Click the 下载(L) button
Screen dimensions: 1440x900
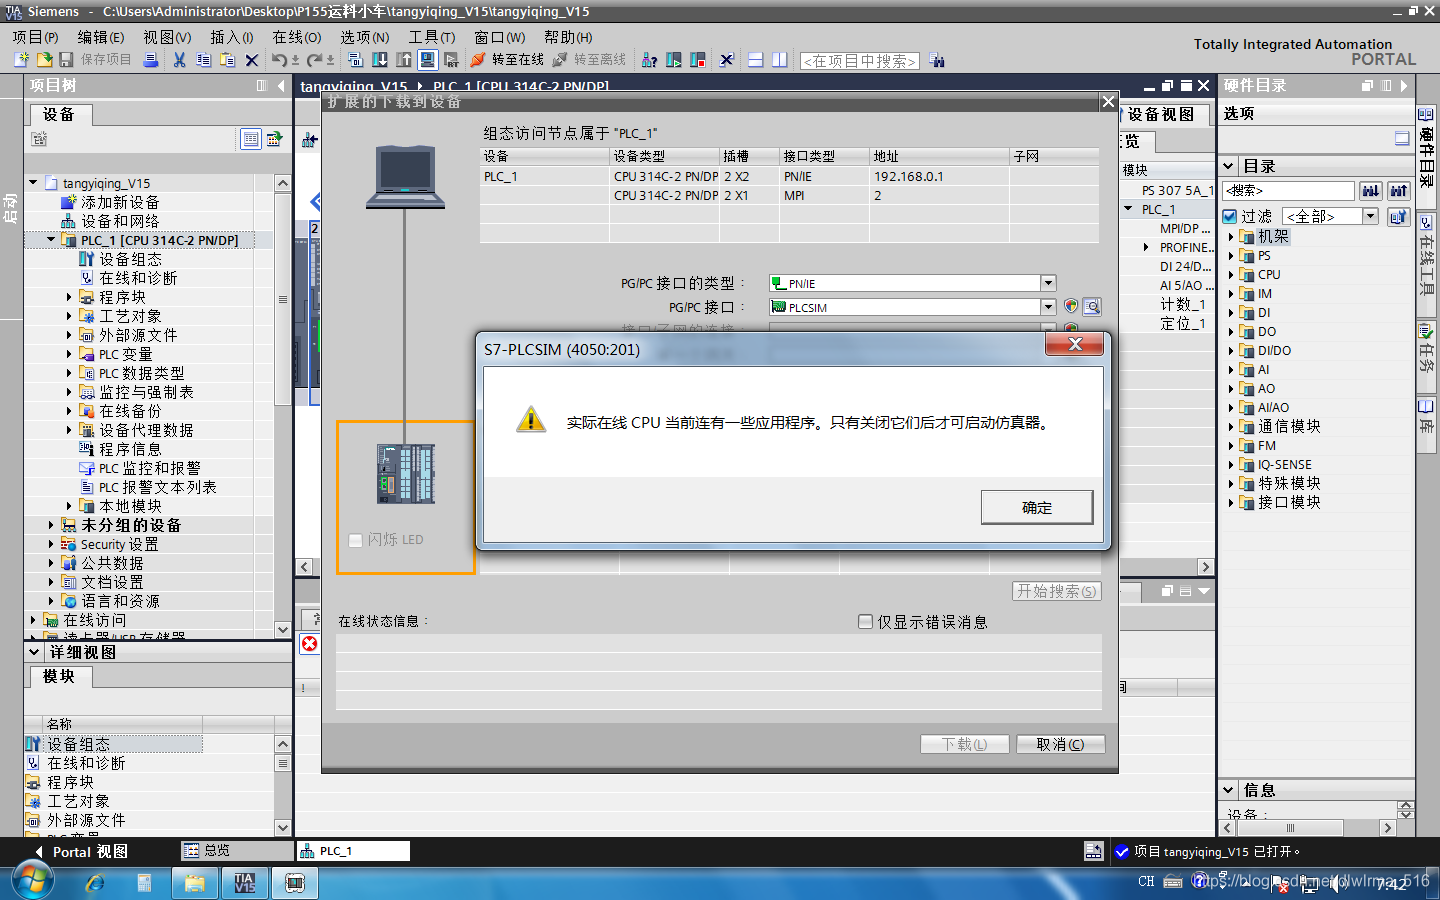(964, 744)
